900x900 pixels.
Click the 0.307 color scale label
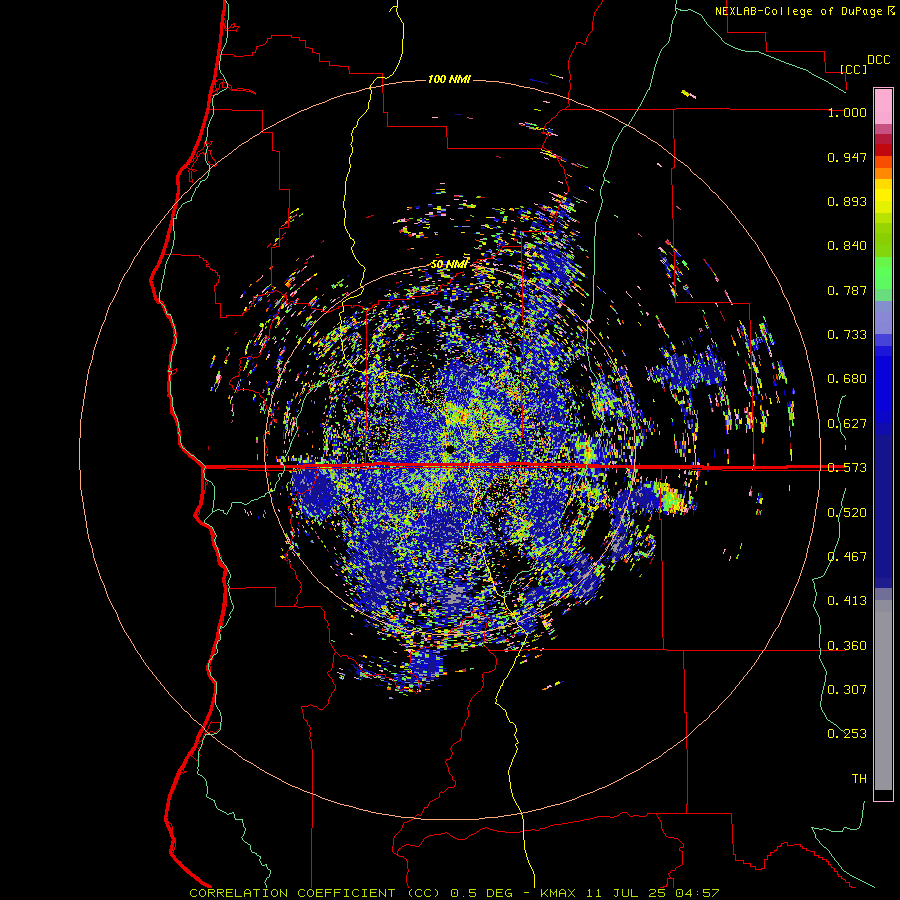coord(847,690)
